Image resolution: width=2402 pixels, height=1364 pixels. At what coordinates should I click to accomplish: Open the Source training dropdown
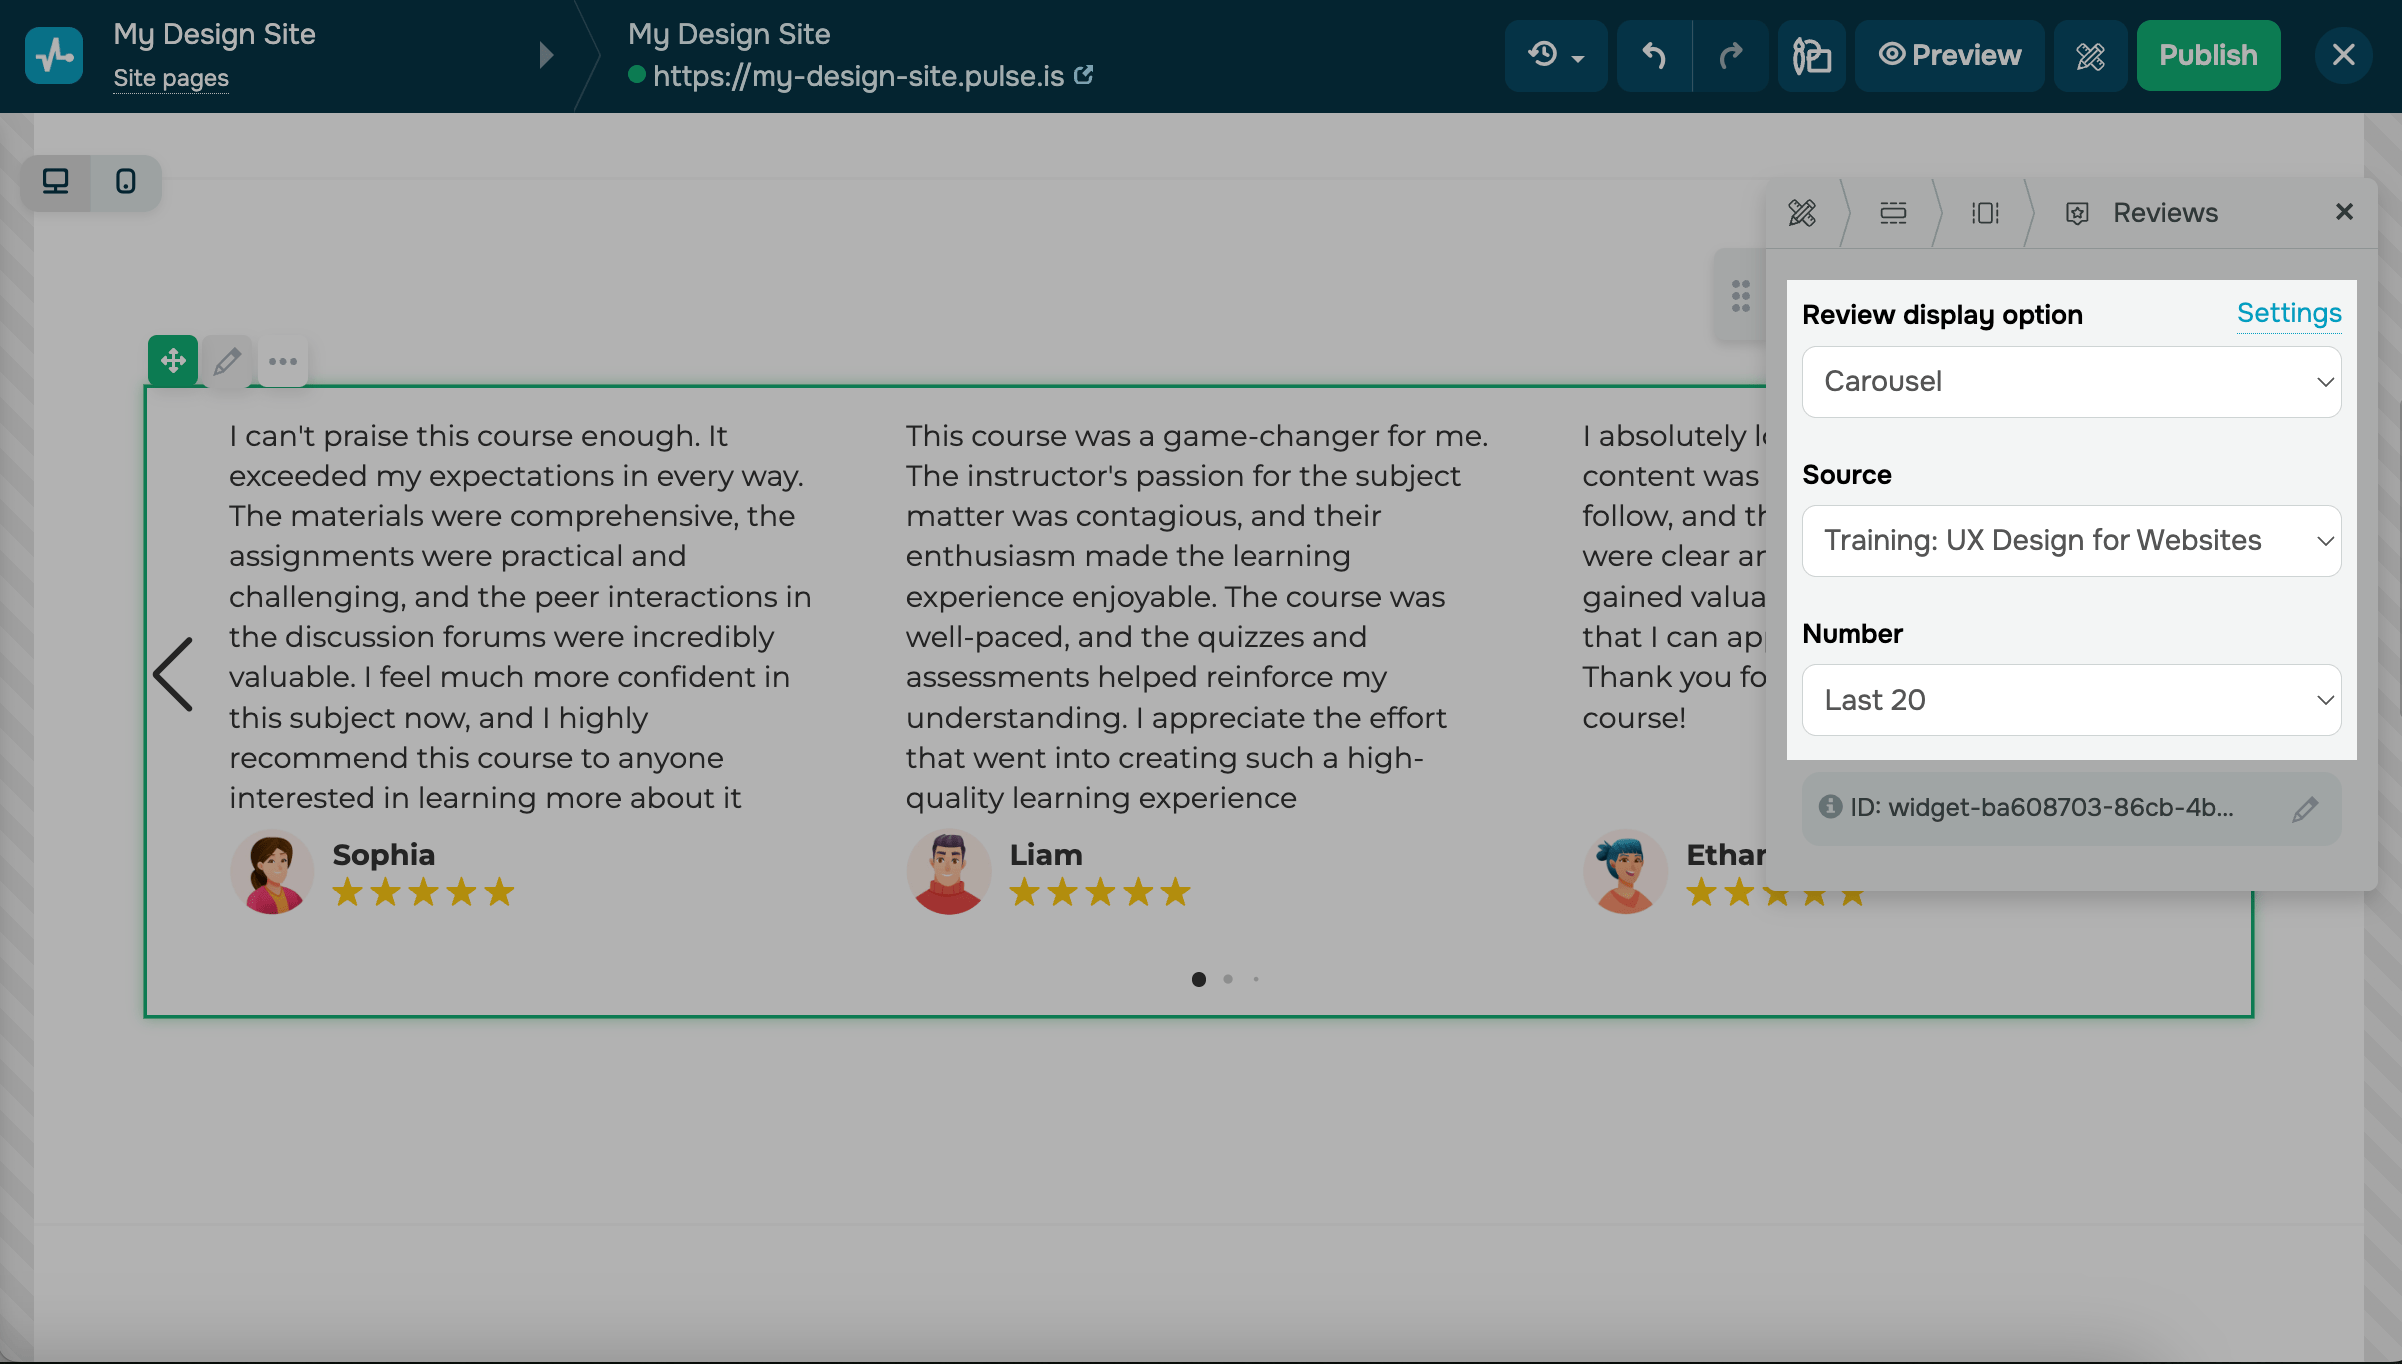pos(2071,541)
